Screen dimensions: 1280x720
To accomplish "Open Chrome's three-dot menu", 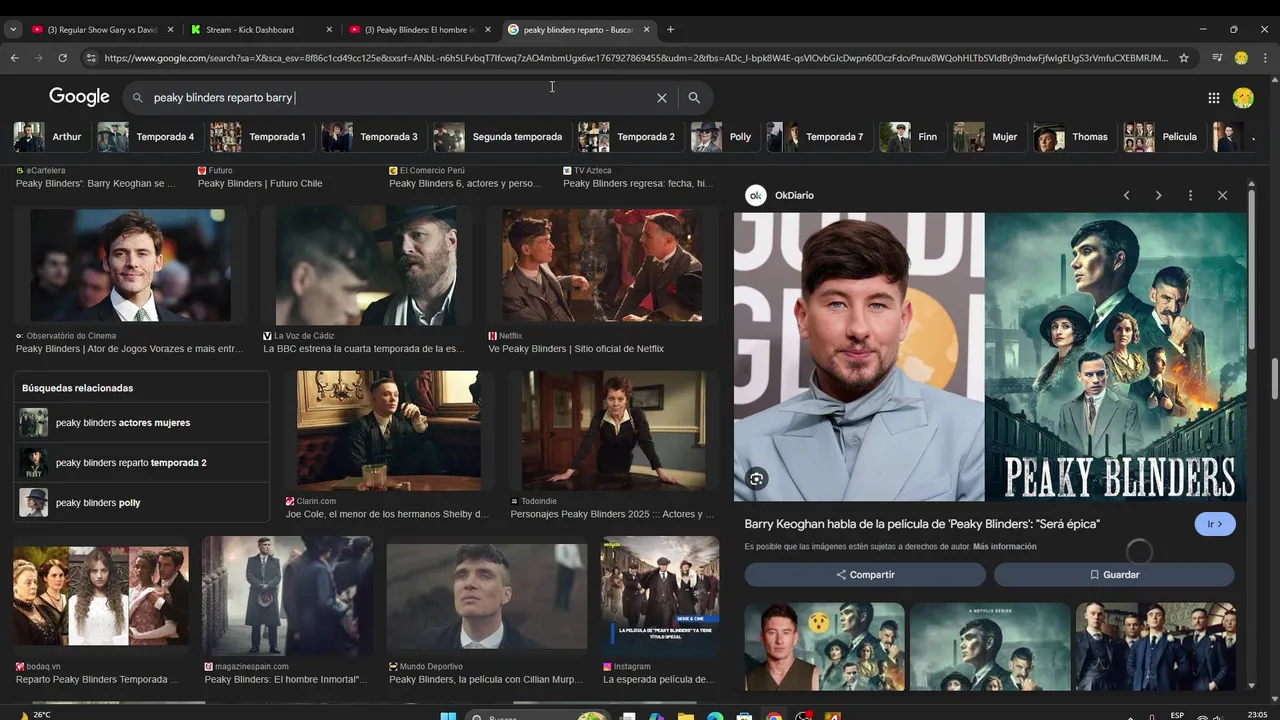I will point(1265,58).
